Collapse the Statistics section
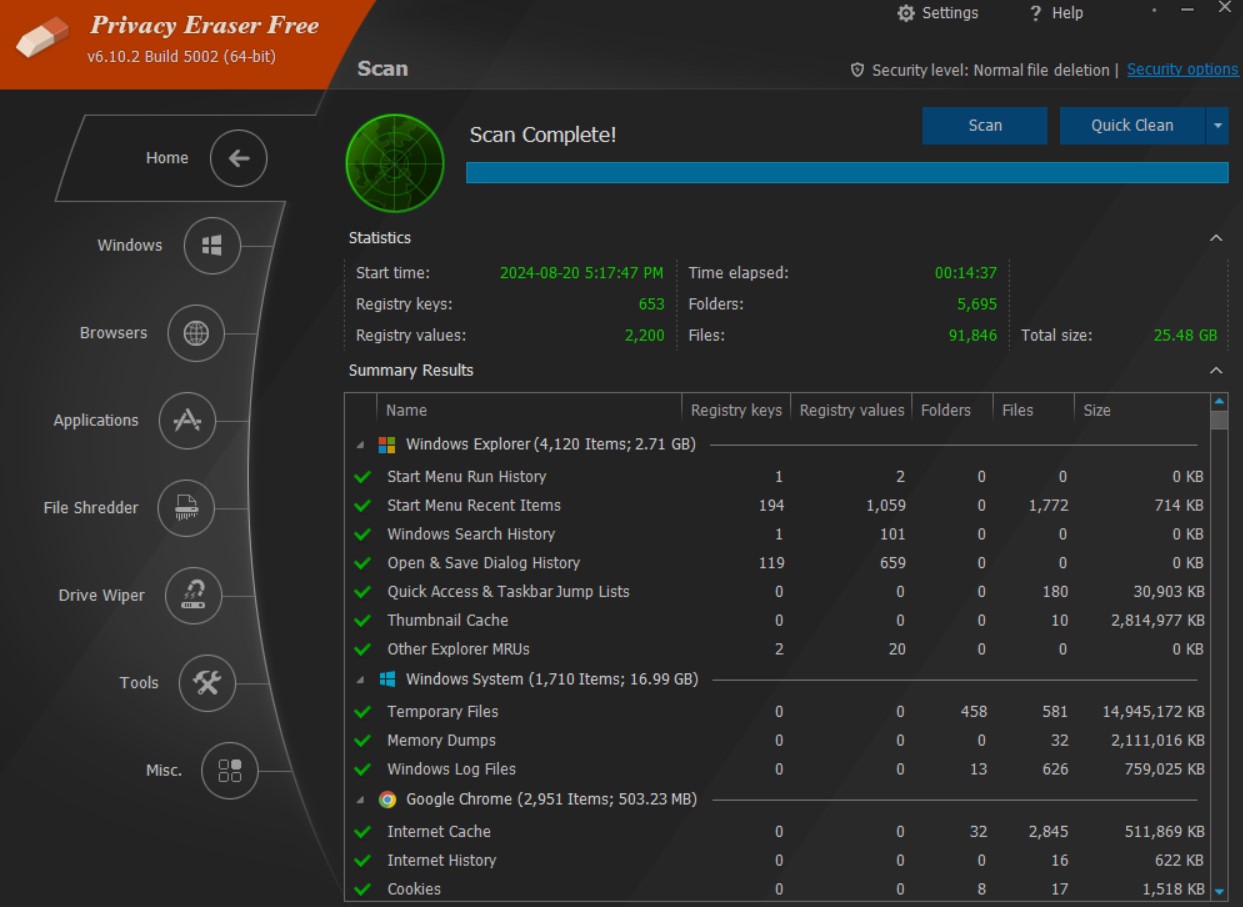This screenshot has width=1243, height=907. pos(1216,238)
